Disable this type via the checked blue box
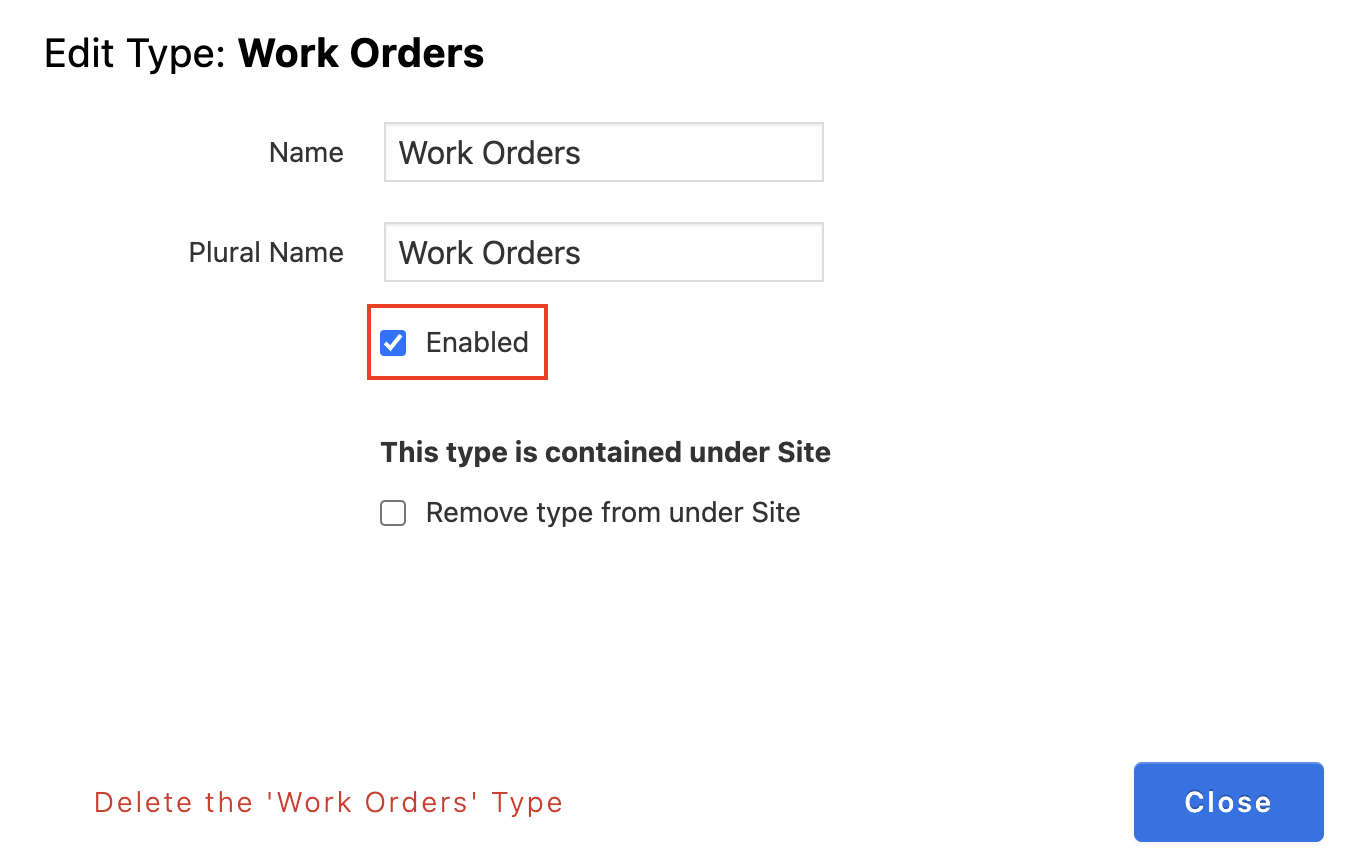 393,343
